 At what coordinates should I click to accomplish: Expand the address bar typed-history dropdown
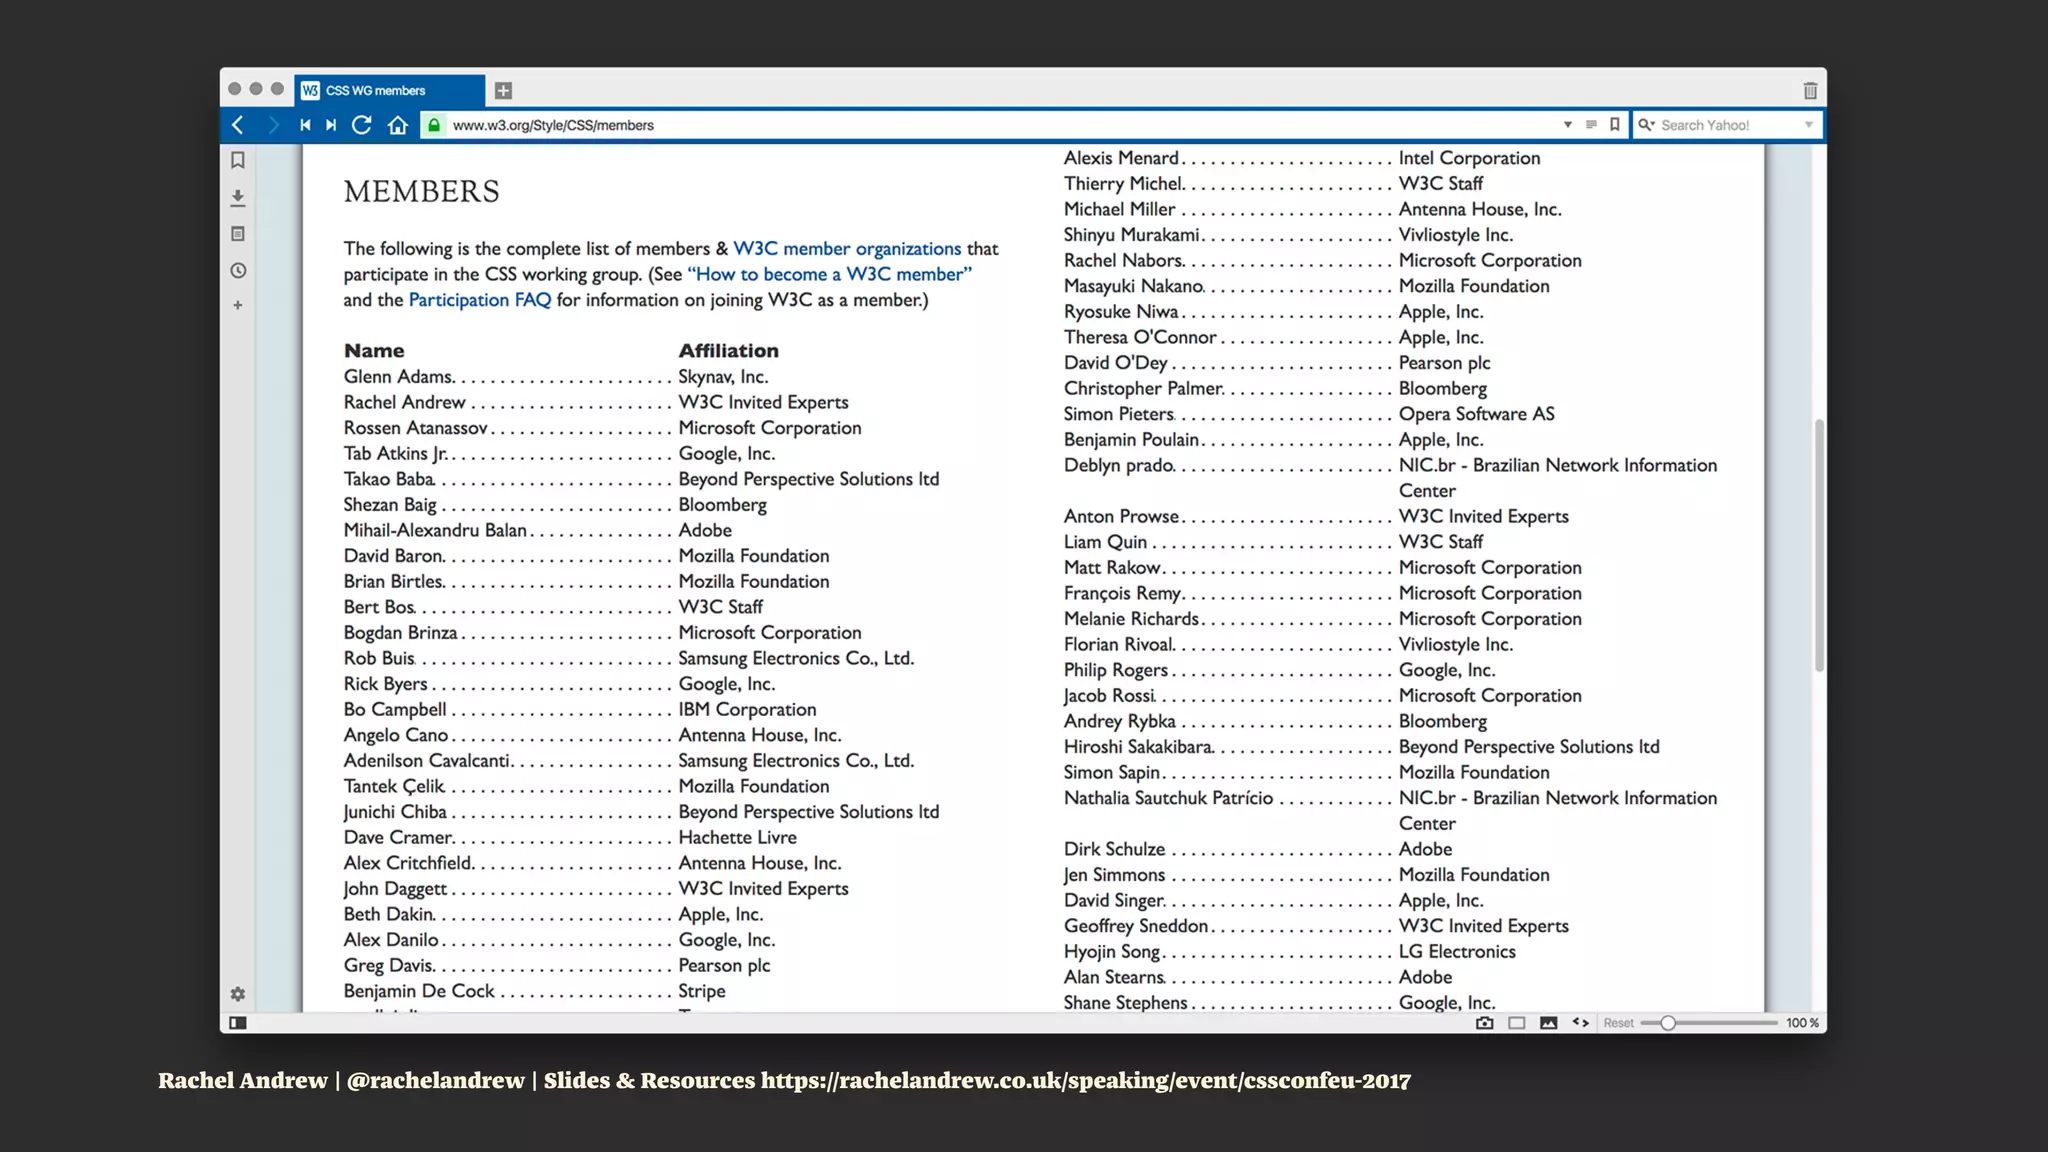(1567, 125)
